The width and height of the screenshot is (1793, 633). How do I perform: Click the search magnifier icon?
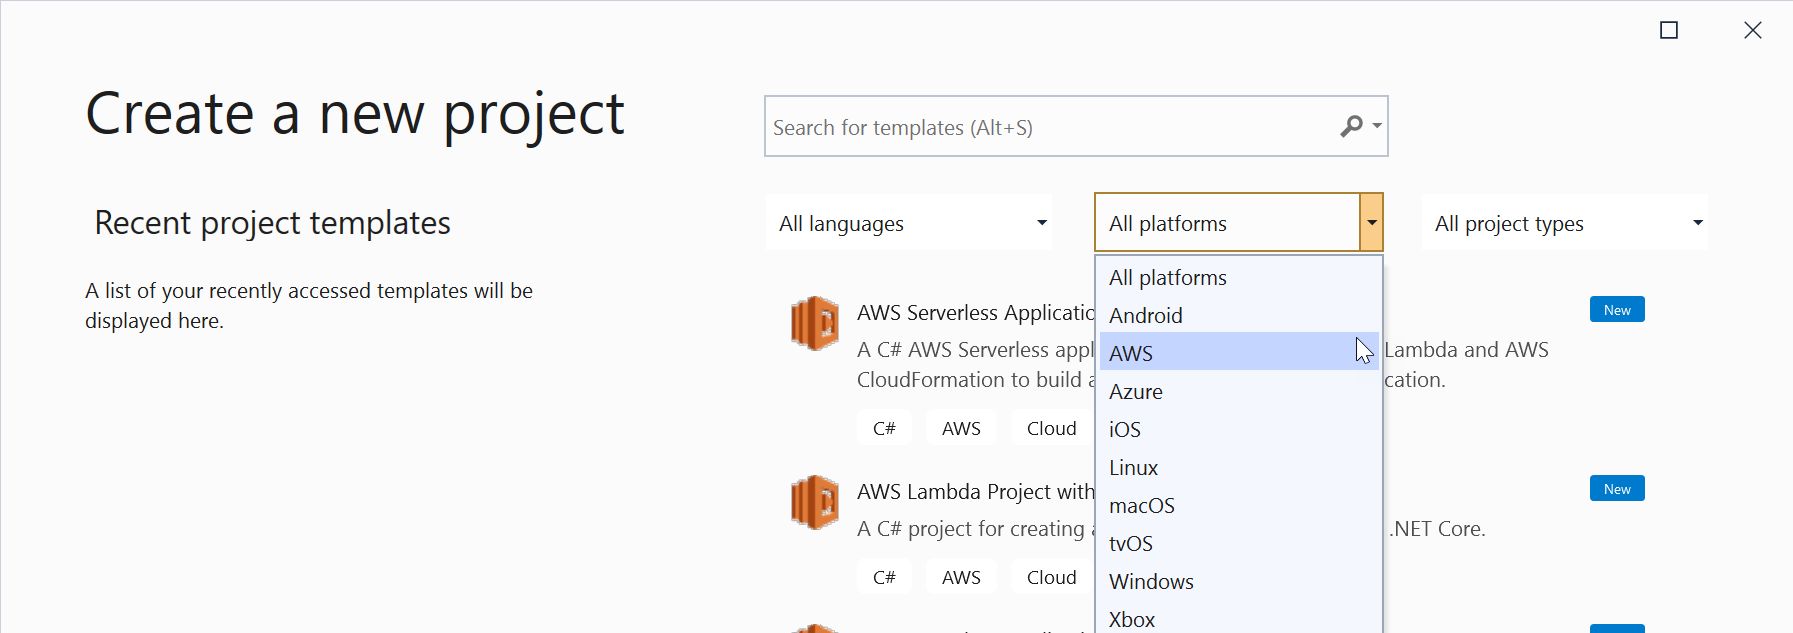coord(1351,126)
